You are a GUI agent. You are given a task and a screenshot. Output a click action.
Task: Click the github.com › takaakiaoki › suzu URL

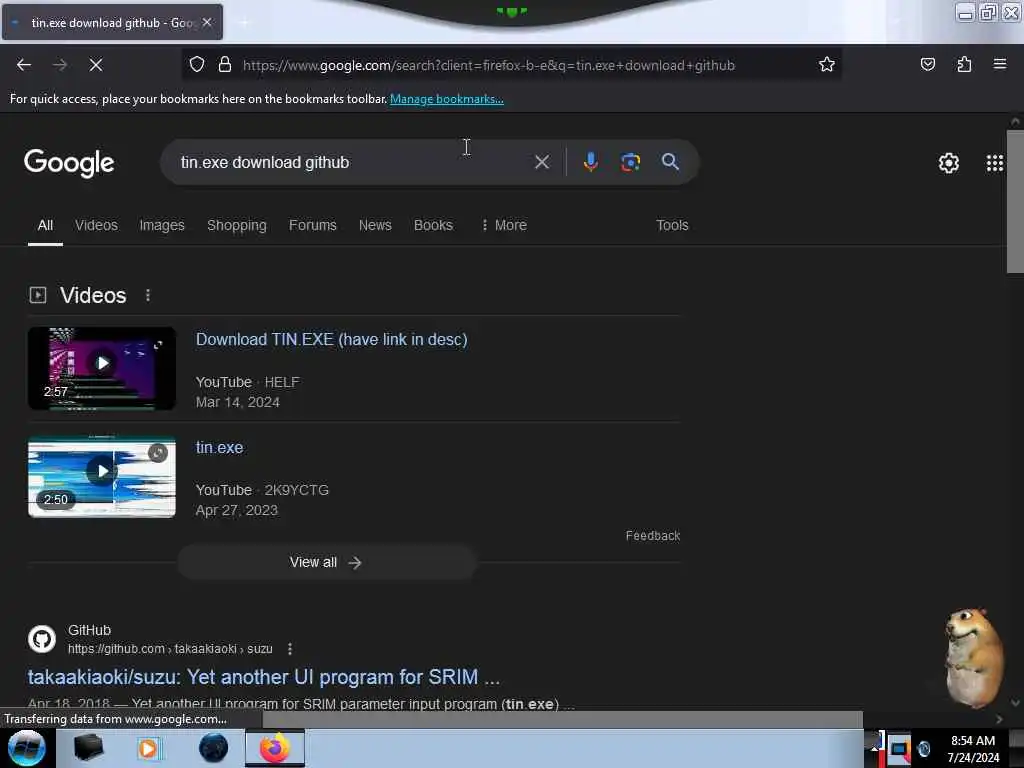[x=170, y=648]
